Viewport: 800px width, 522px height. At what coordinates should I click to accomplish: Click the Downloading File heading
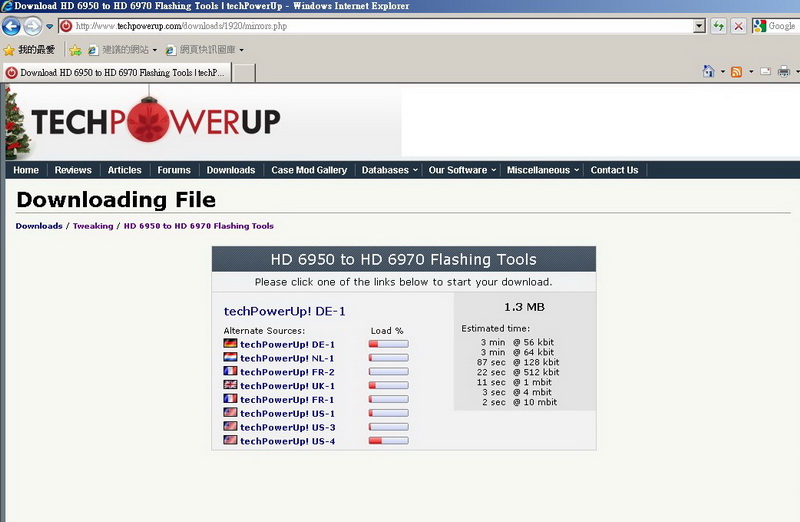(116, 200)
